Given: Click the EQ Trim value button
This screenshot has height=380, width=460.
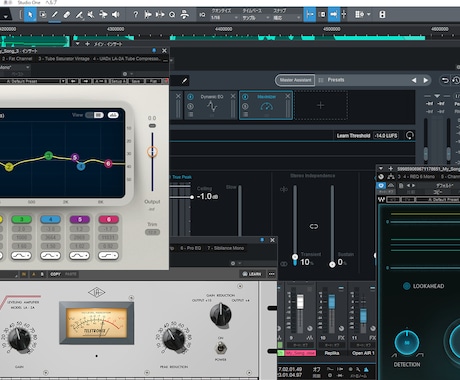Looking at the screenshot, I should point(152,232).
